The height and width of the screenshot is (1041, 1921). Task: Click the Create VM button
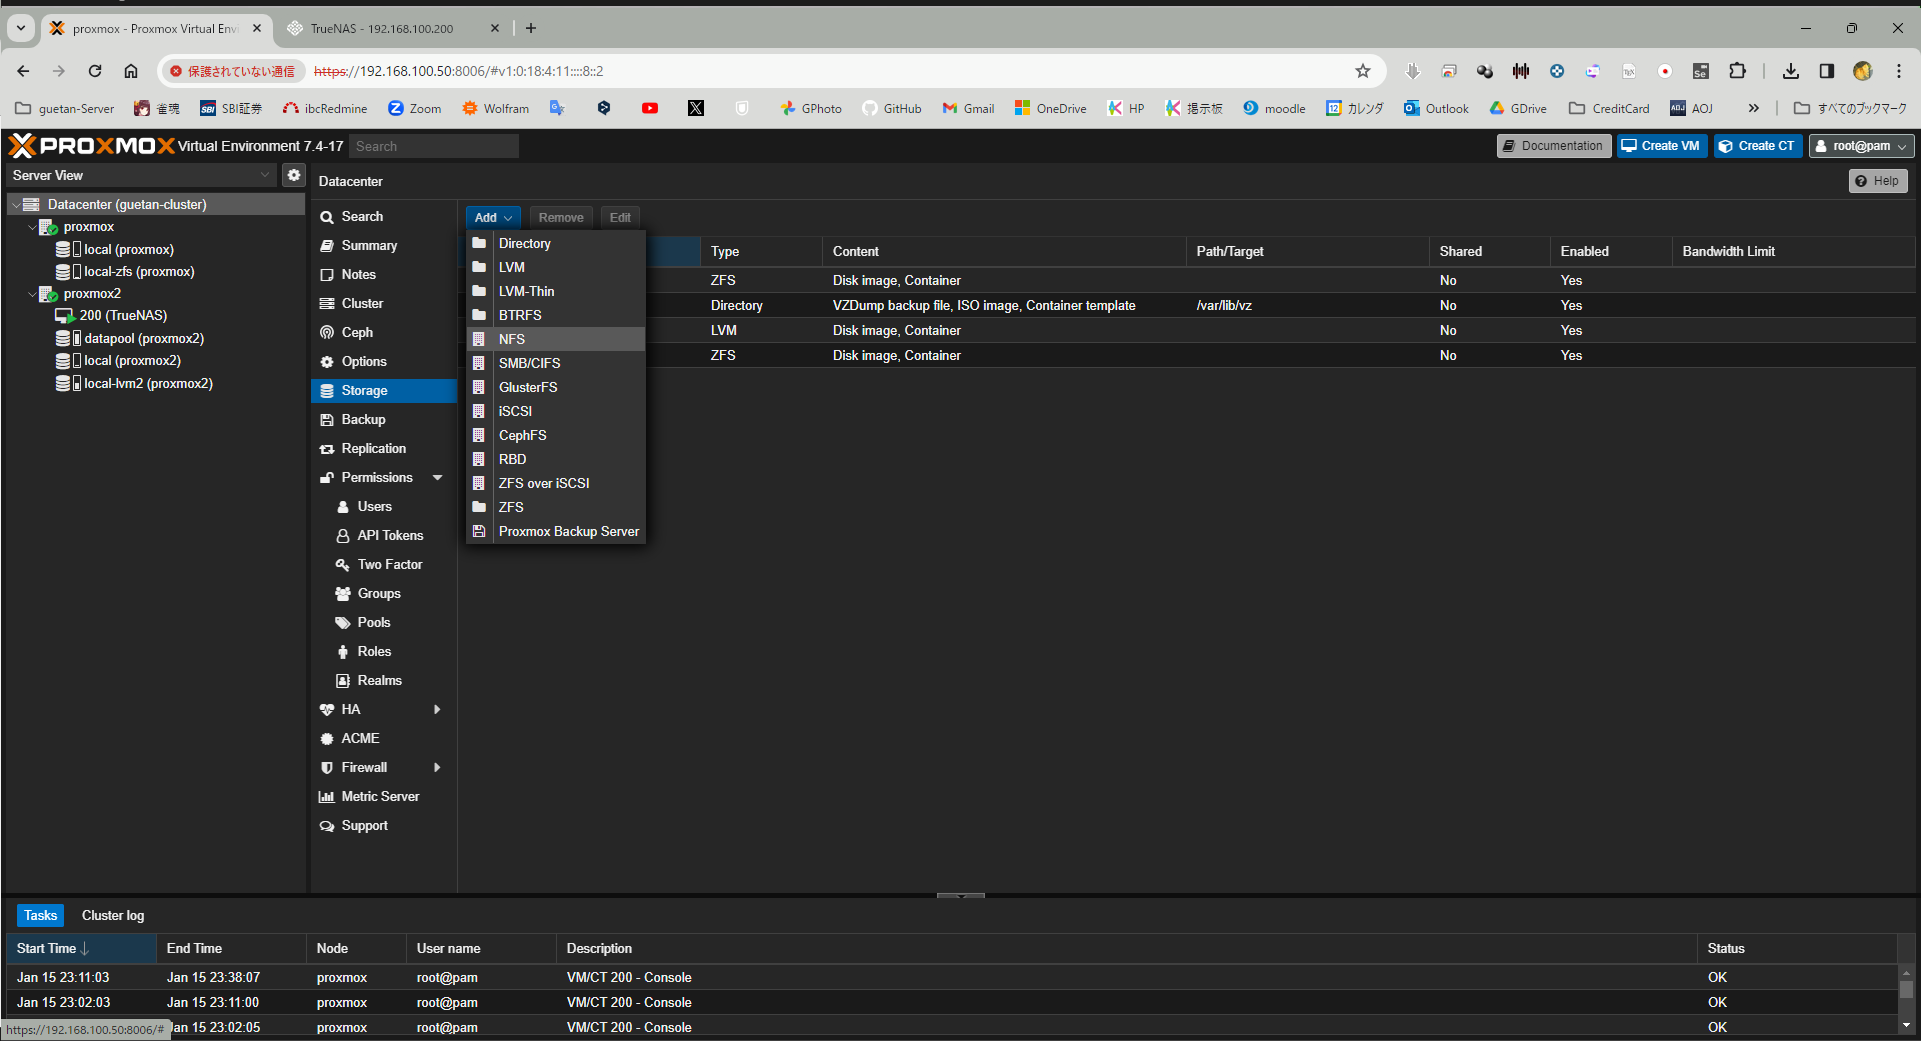coord(1661,146)
